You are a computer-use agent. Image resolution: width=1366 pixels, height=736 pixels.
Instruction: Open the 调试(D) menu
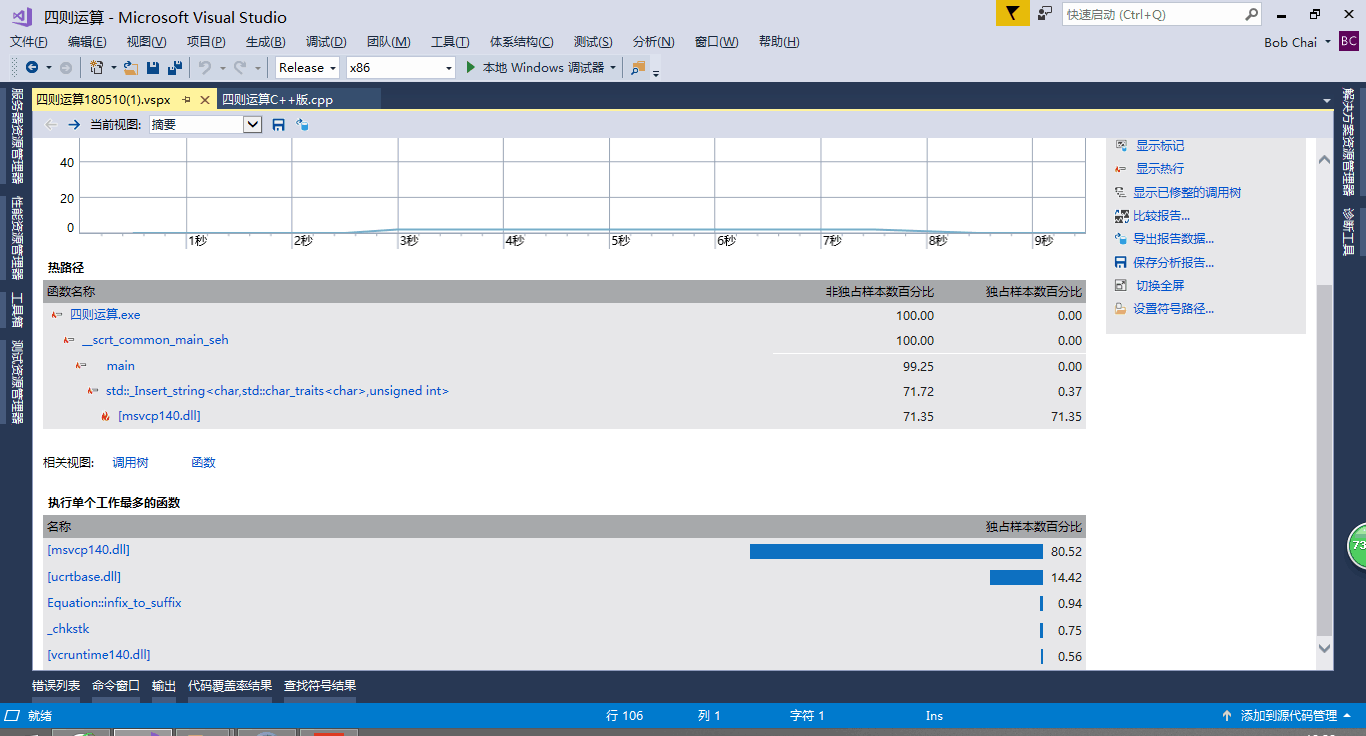click(x=326, y=42)
